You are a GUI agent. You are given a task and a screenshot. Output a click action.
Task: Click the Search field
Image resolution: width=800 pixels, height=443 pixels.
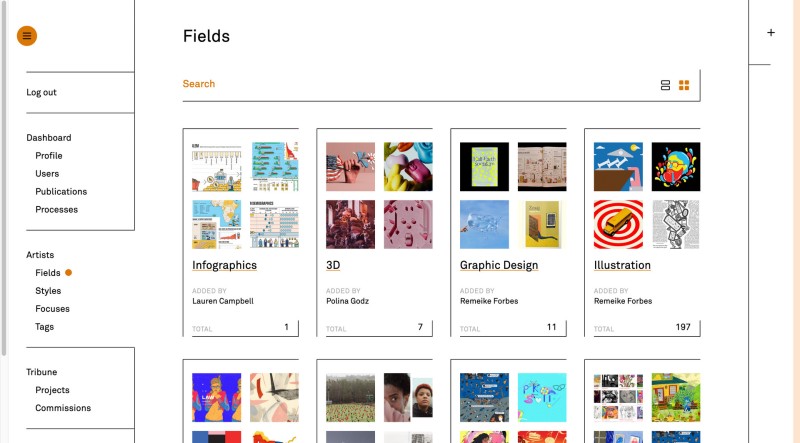tap(400, 84)
